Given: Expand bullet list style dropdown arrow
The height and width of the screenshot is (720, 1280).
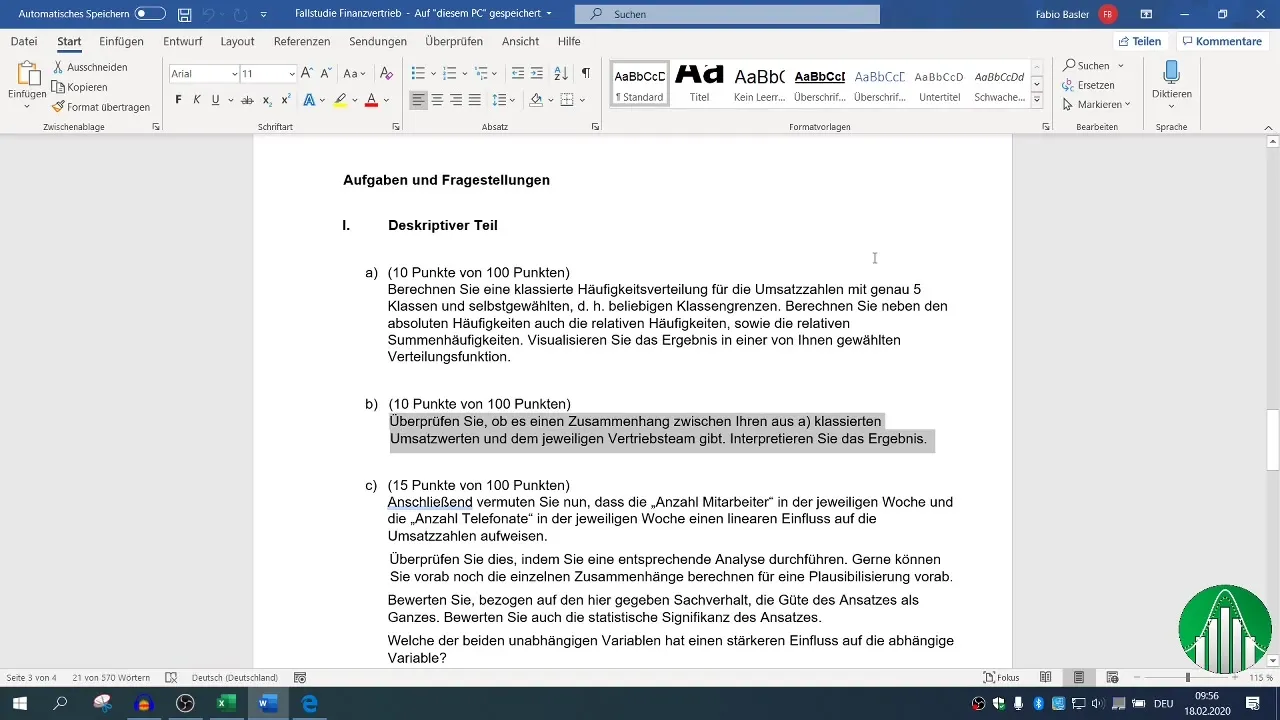Looking at the screenshot, I should coord(433,74).
